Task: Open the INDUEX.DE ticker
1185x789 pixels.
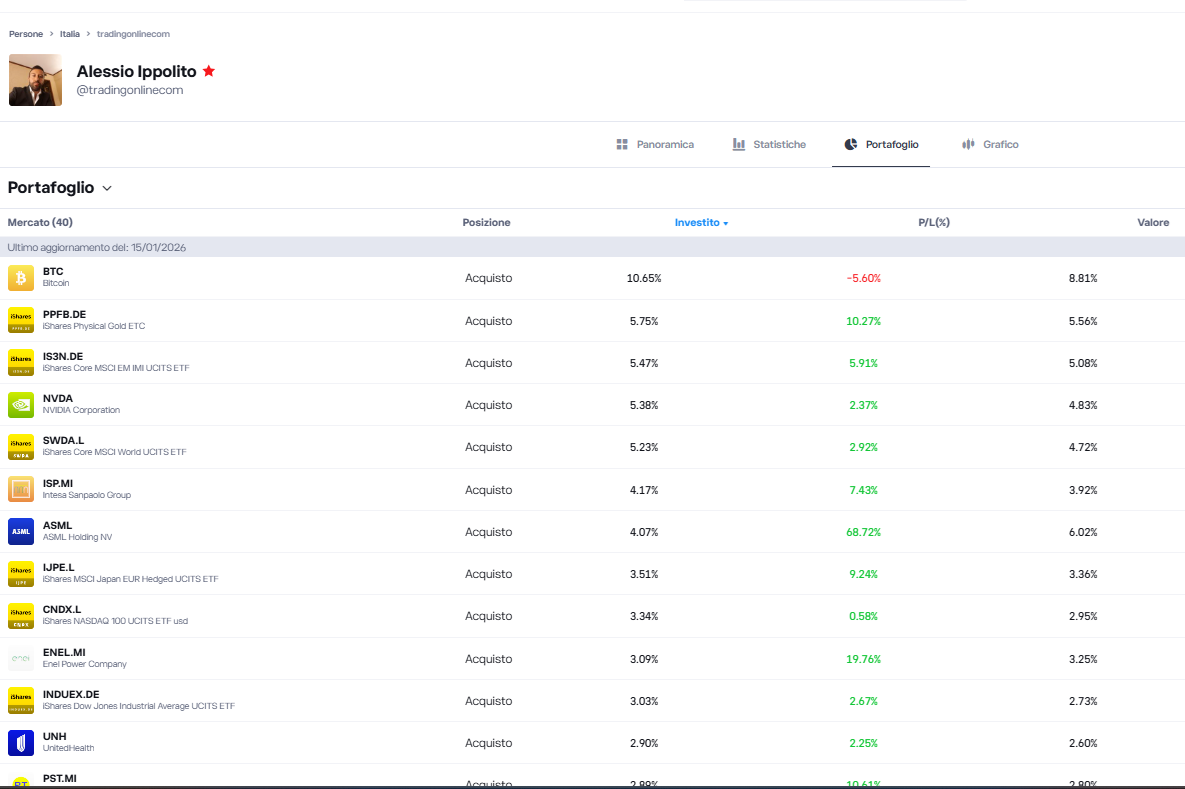Action: coord(71,695)
